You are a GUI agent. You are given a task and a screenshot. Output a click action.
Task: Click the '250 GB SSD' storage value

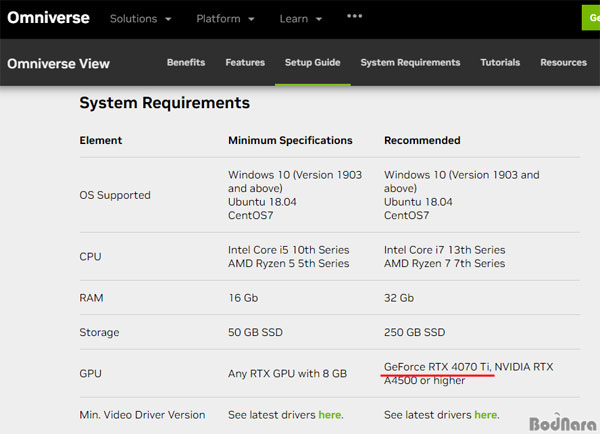point(414,332)
